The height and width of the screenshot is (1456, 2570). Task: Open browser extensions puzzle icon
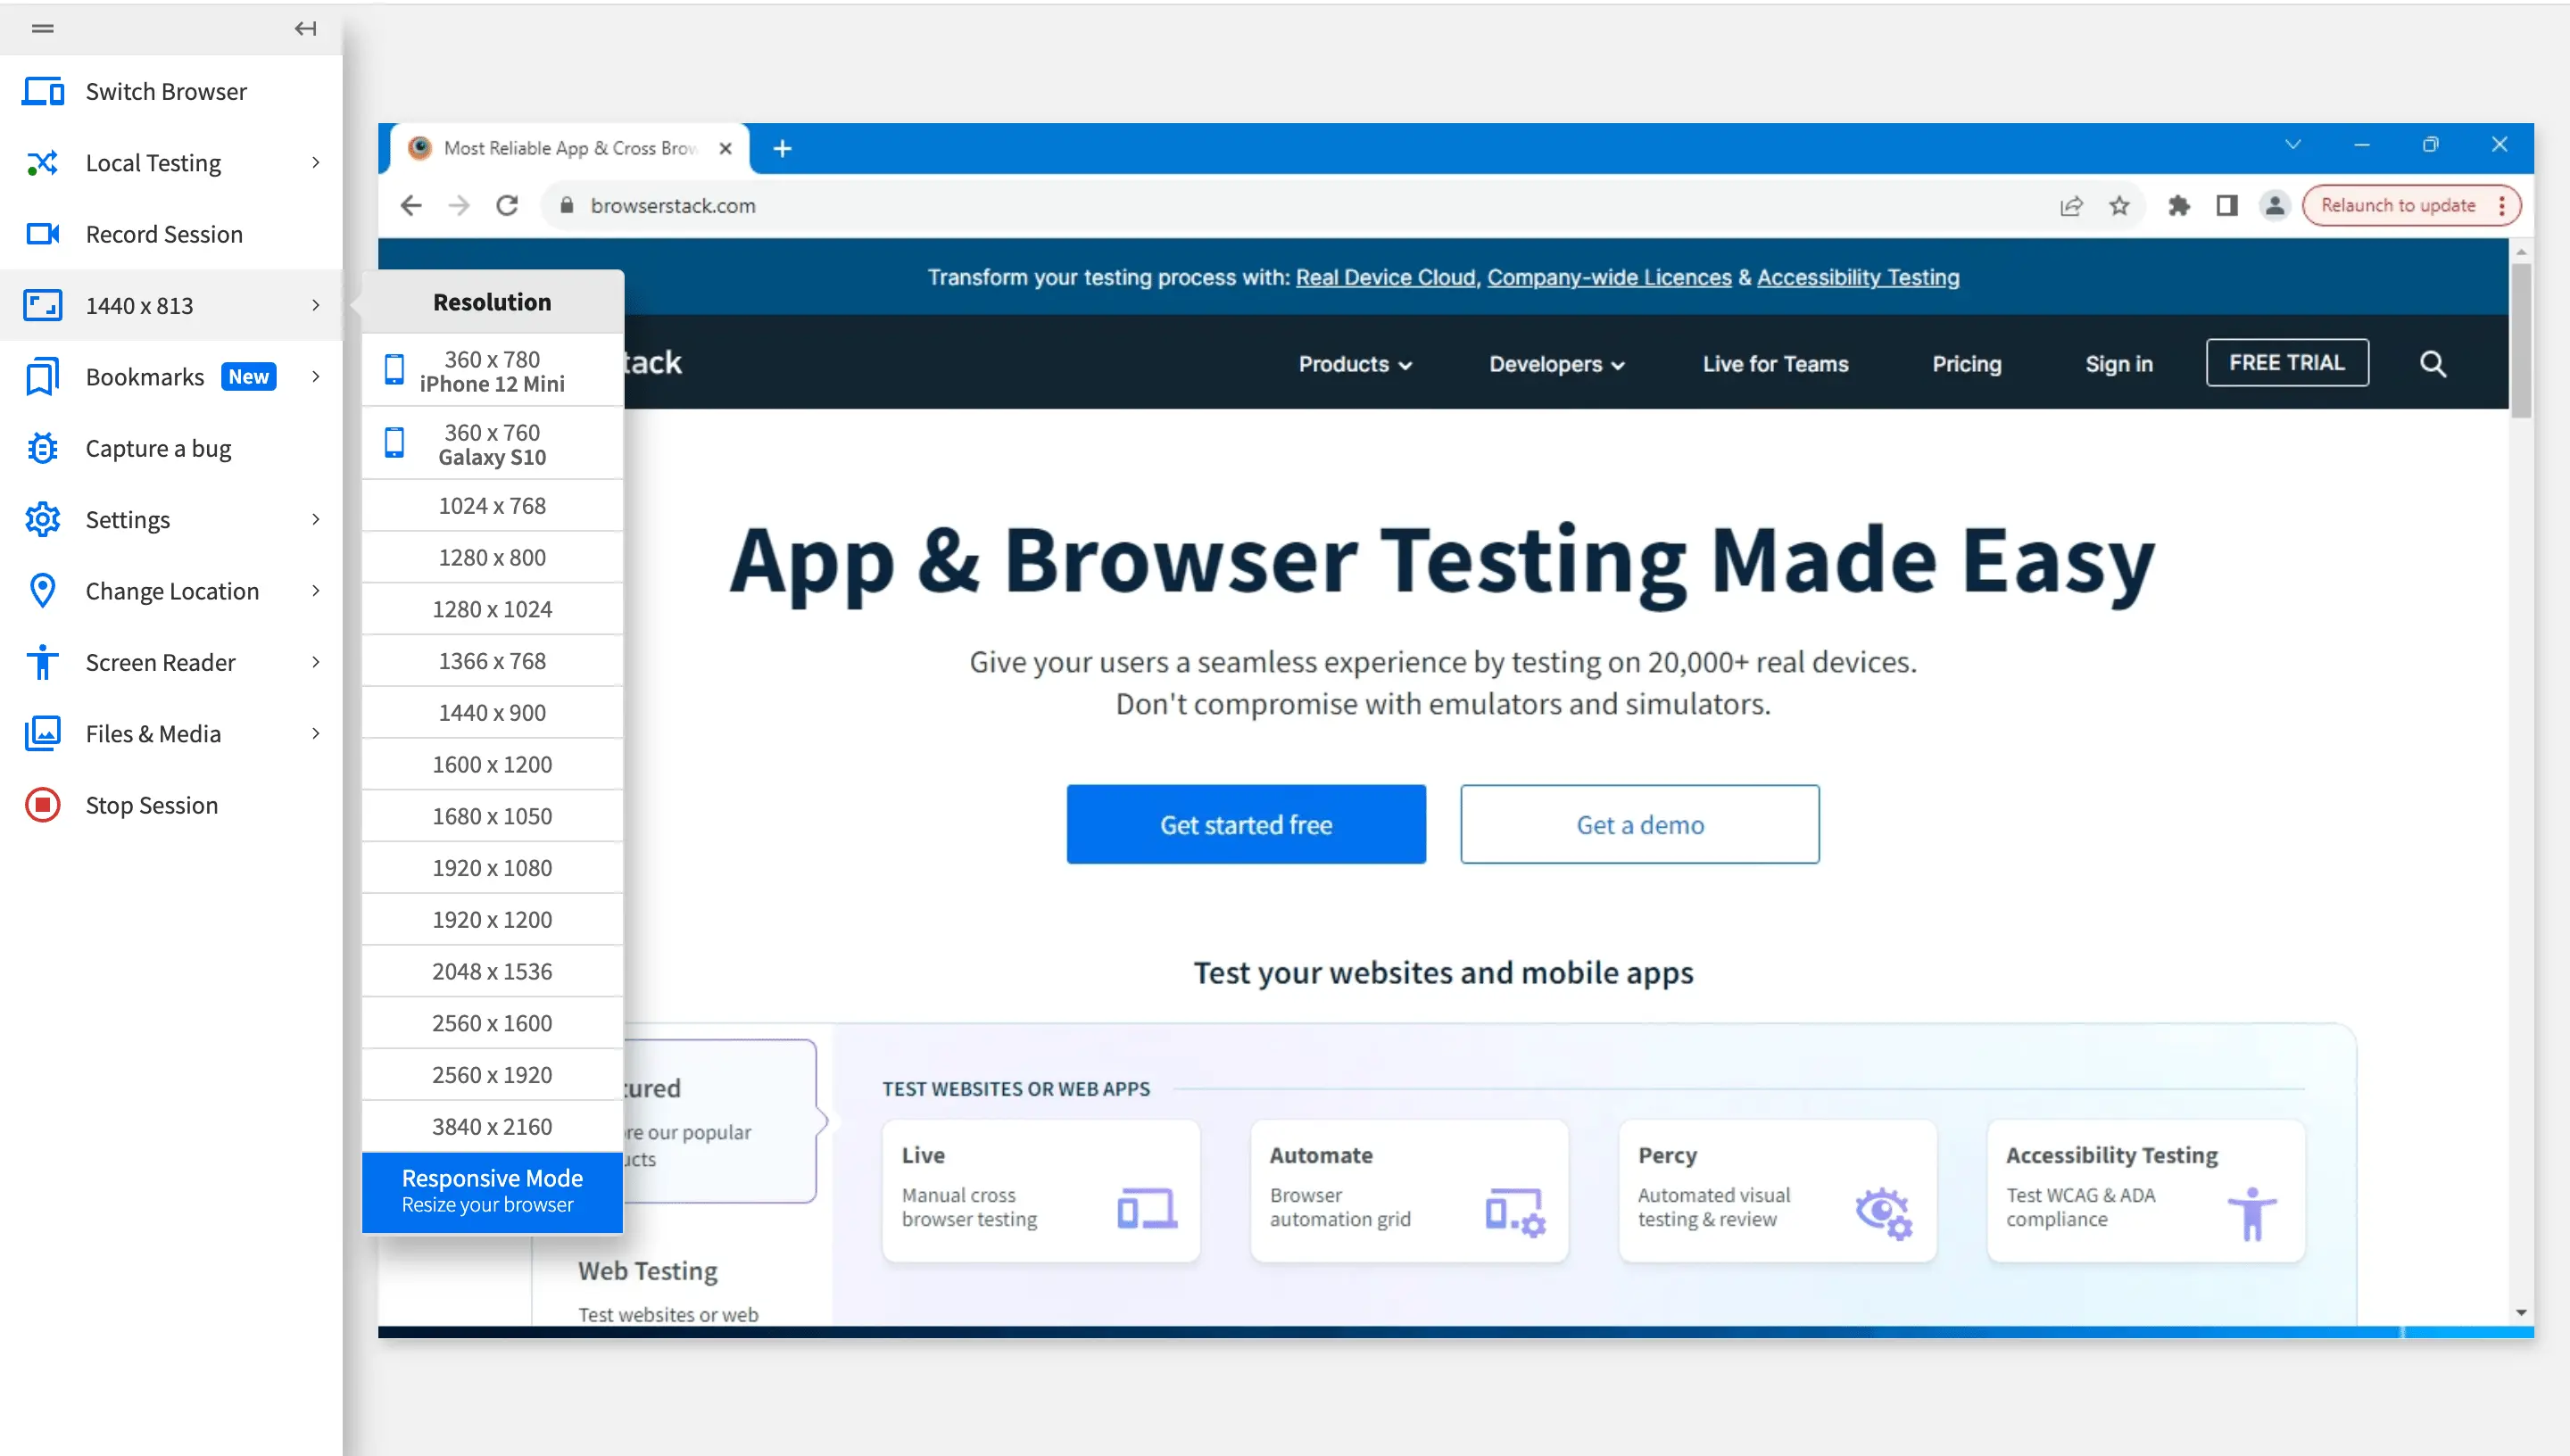point(2178,205)
